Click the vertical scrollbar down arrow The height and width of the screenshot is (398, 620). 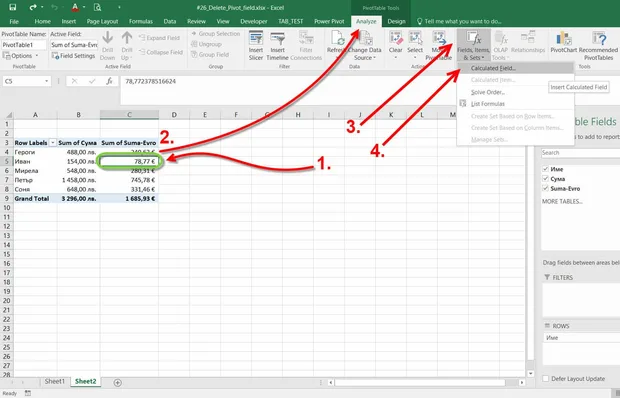coord(530,373)
